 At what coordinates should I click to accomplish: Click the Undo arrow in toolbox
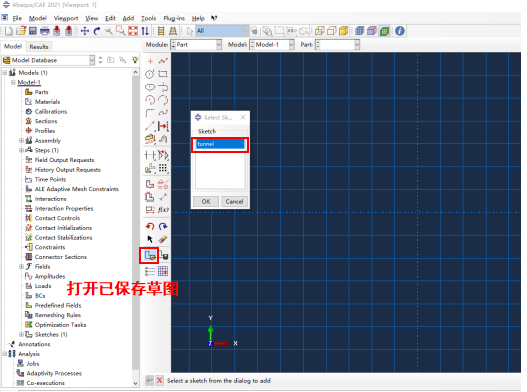150,226
